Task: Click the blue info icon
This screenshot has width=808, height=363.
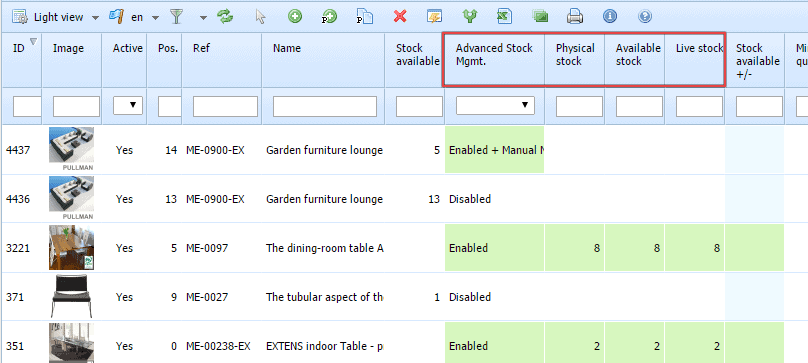Action: [x=610, y=17]
